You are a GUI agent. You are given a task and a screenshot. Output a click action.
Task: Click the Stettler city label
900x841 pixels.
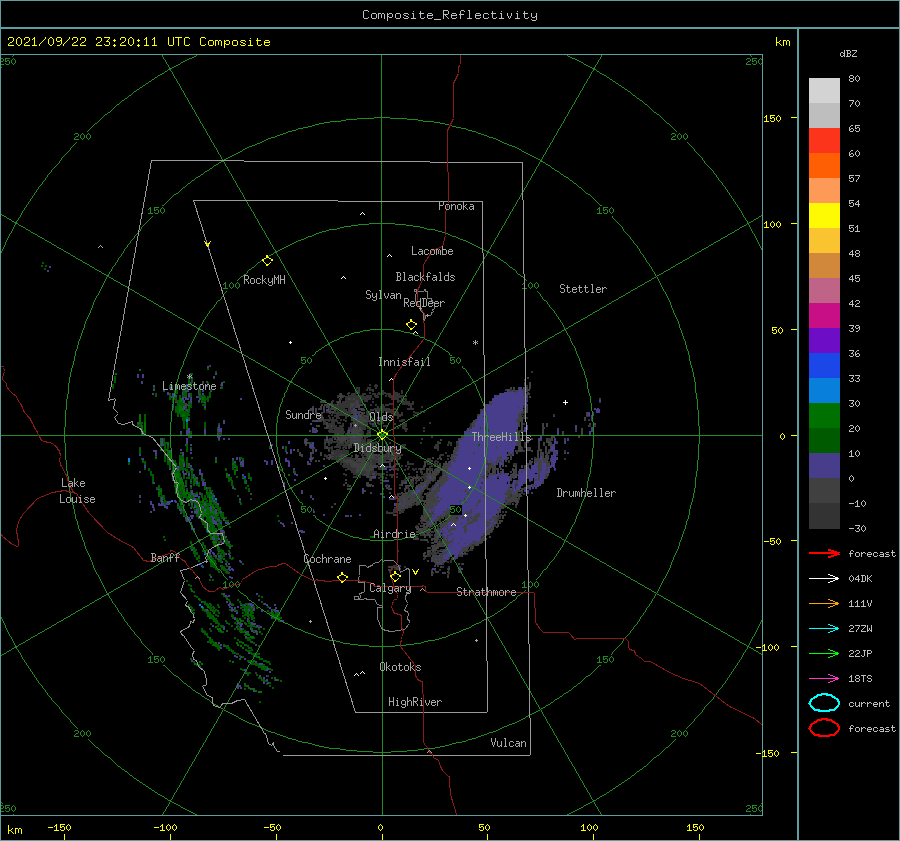pos(583,289)
